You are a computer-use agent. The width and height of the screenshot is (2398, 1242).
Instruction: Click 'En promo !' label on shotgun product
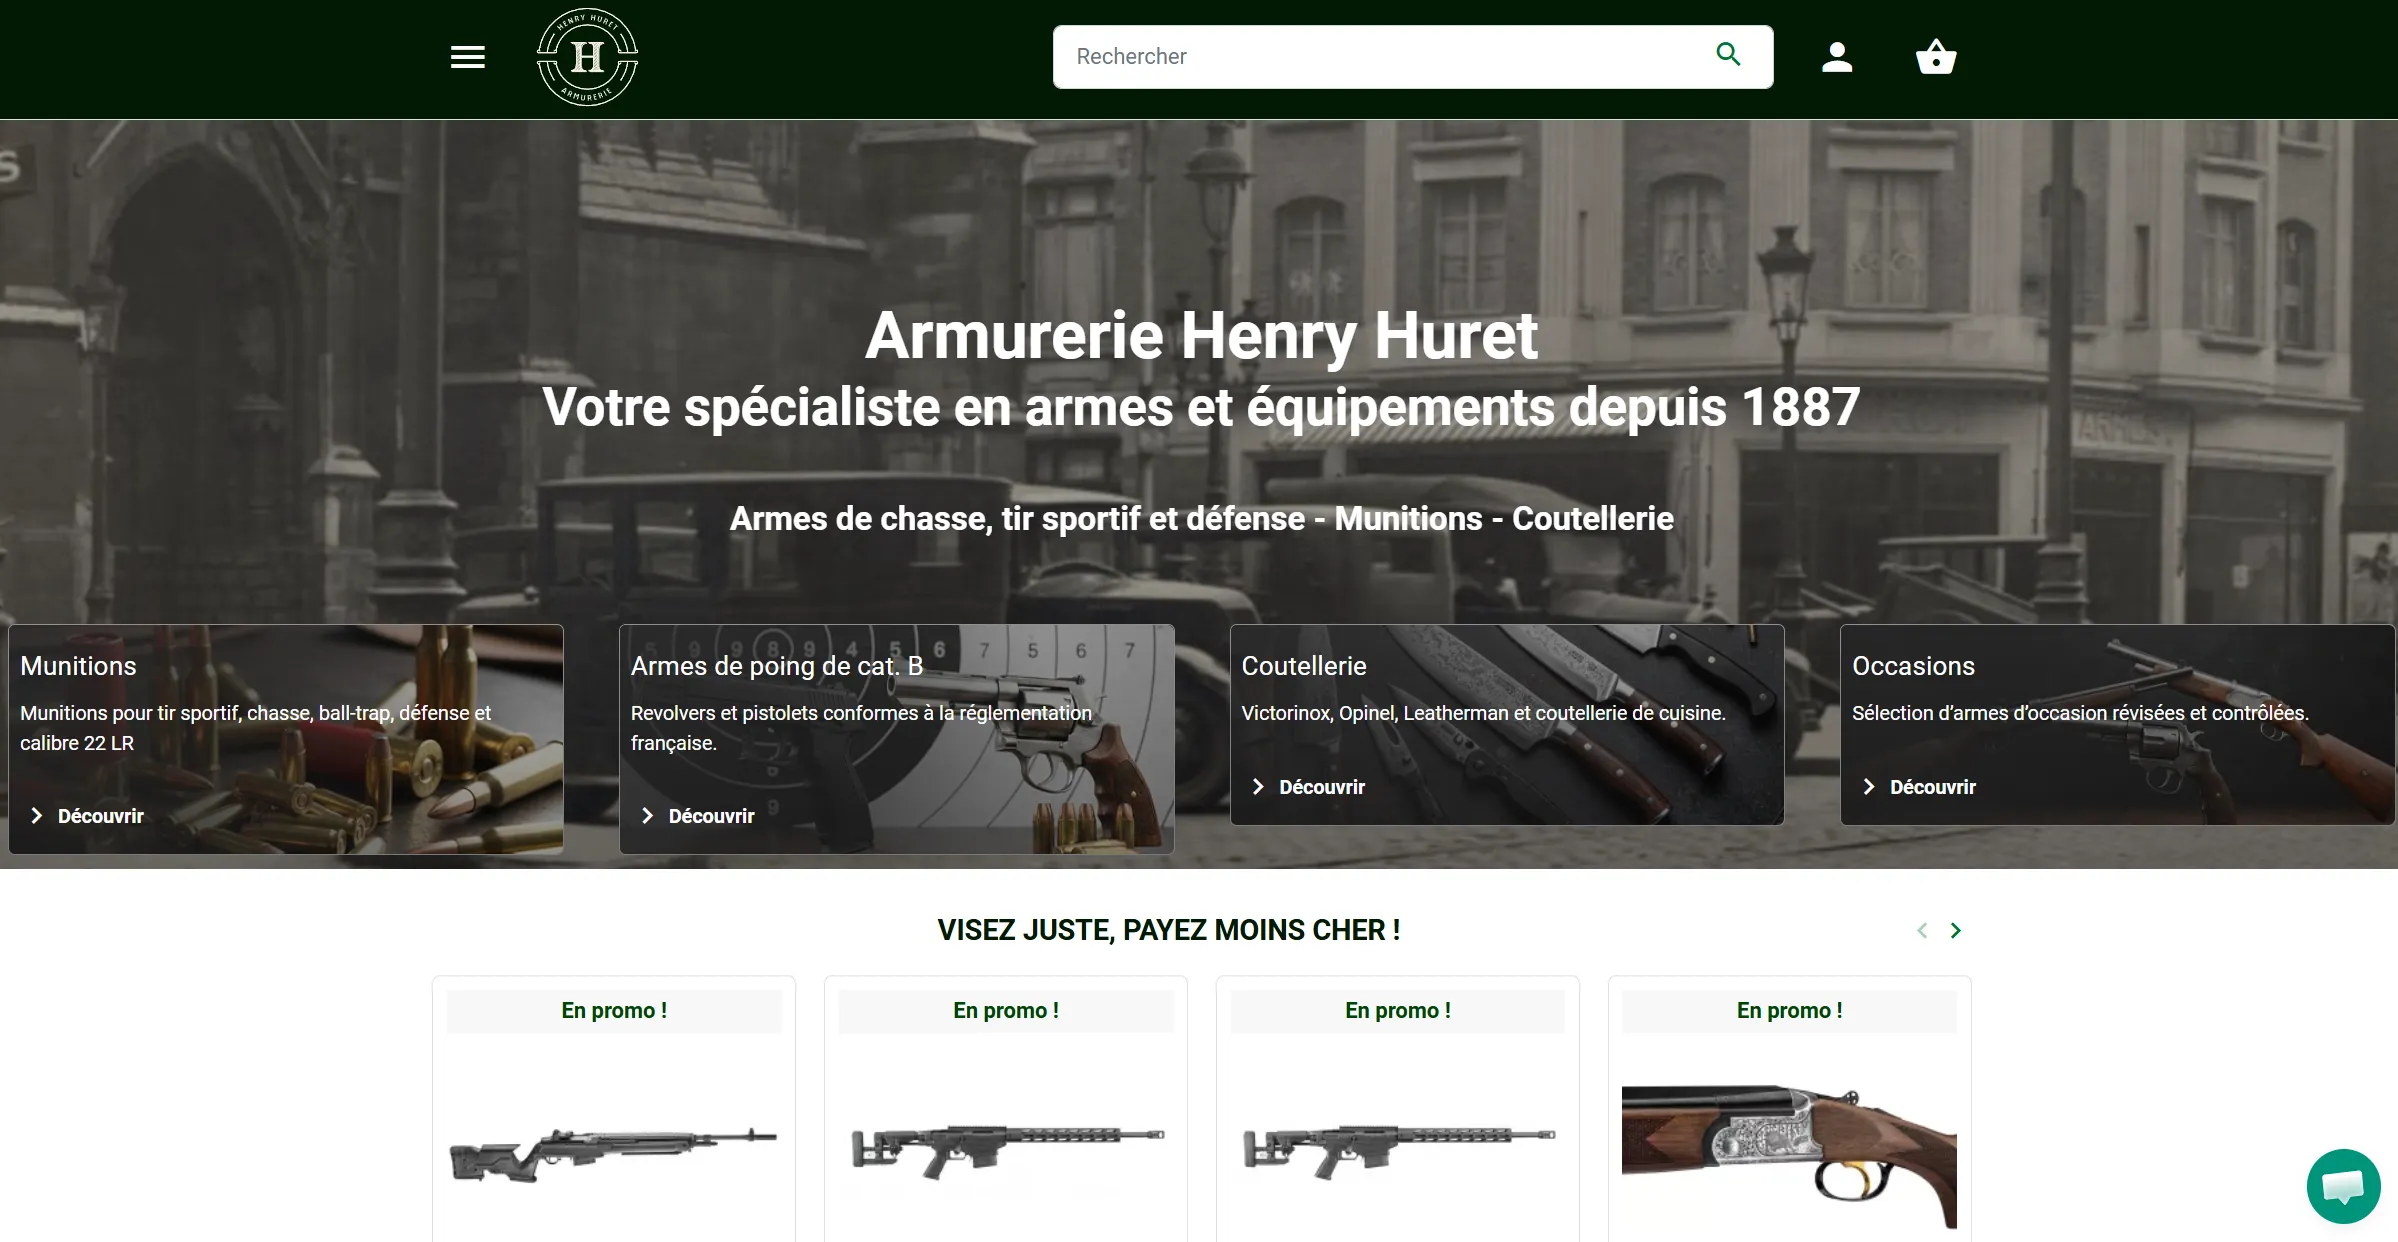1790,1011
